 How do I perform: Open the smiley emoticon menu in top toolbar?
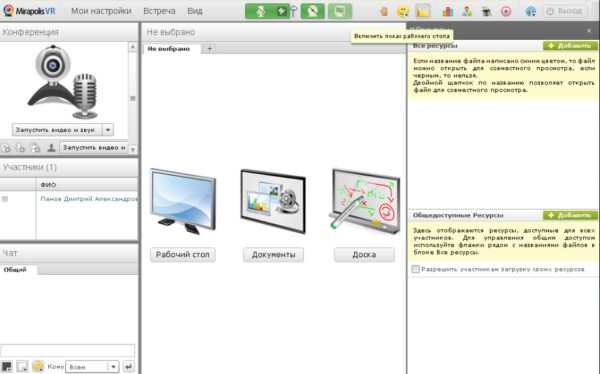pyautogui.click(x=403, y=11)
